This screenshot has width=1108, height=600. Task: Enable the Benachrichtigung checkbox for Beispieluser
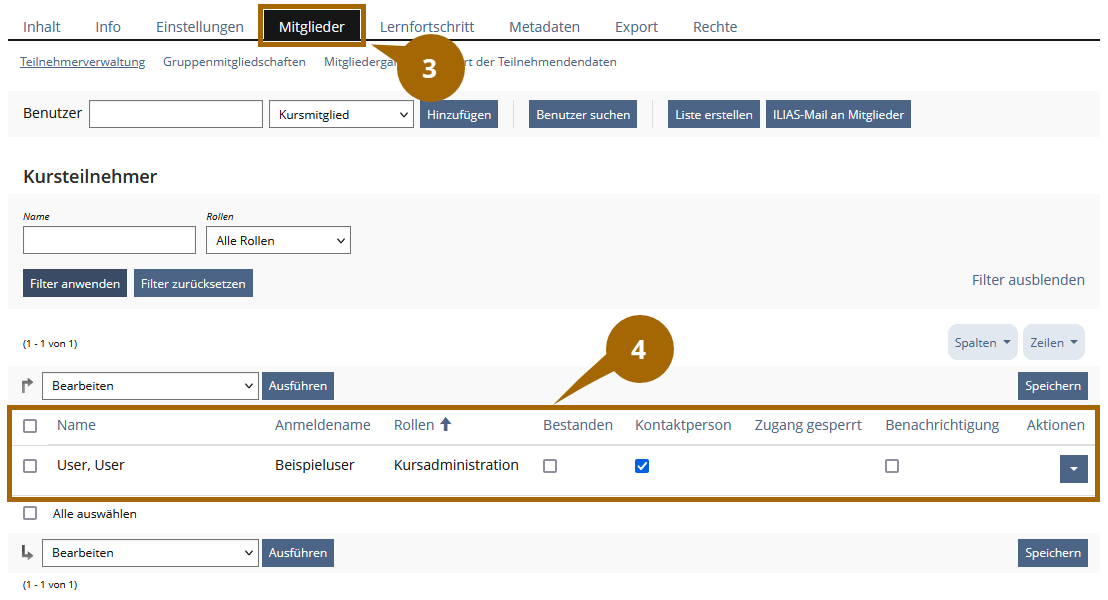click(892, 466)
